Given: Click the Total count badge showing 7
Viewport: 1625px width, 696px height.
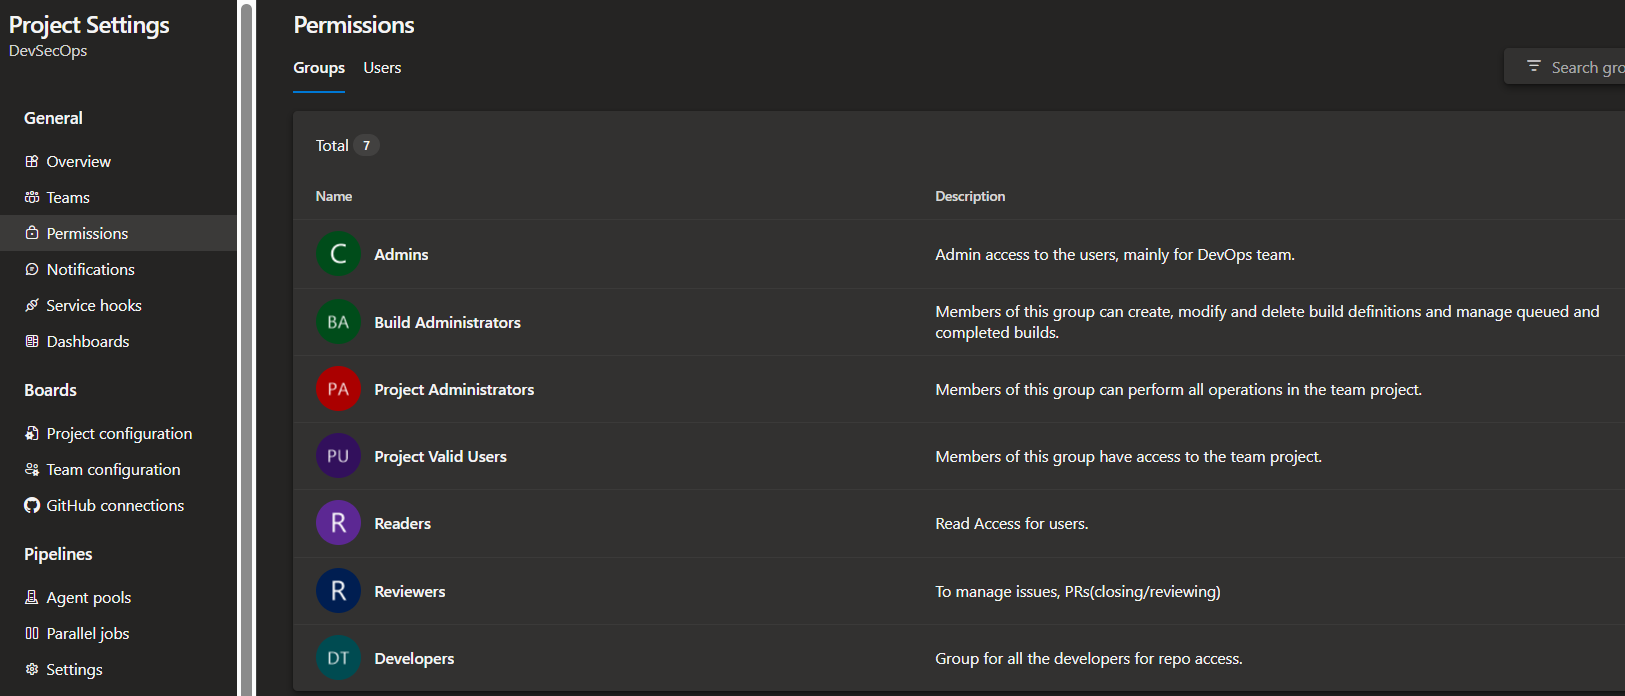Looking at the screenshot, I should (x=366, y=145).
